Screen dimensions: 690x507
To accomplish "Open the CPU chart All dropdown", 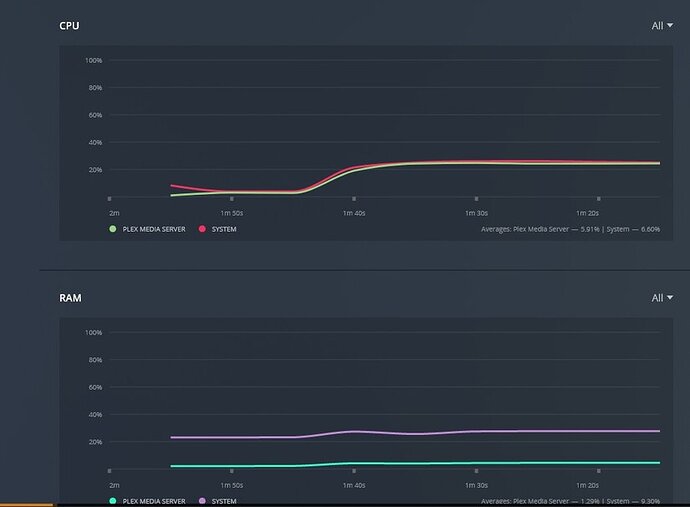I will click(x=662, y=26).
